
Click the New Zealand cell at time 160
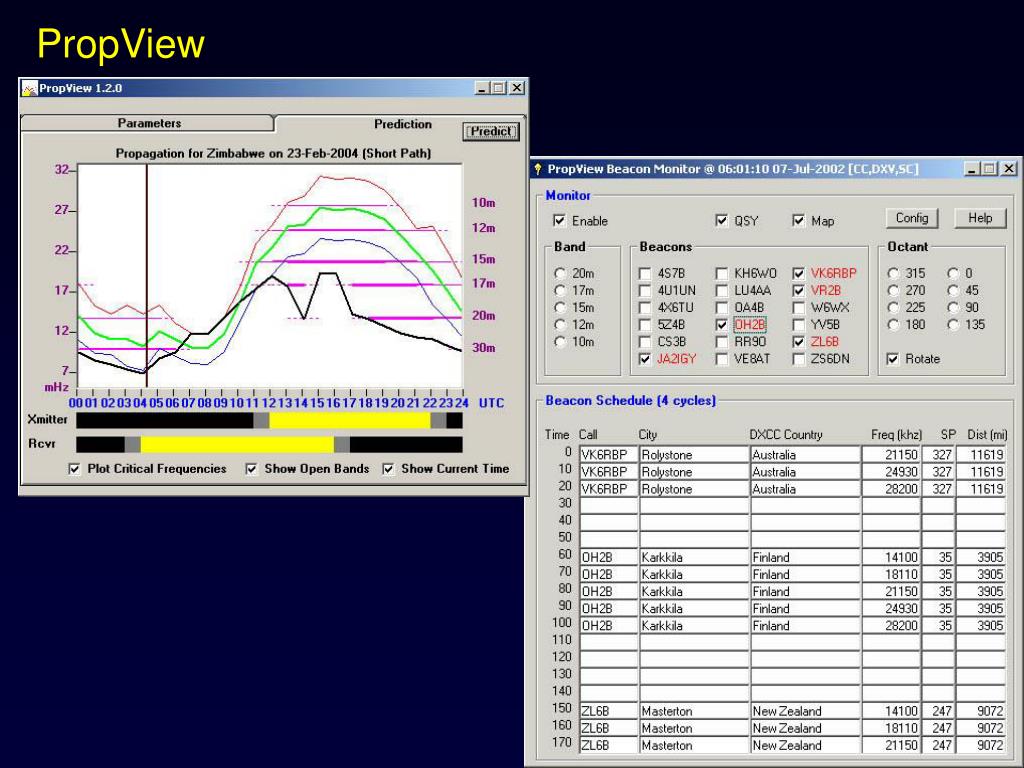[805, 728]
